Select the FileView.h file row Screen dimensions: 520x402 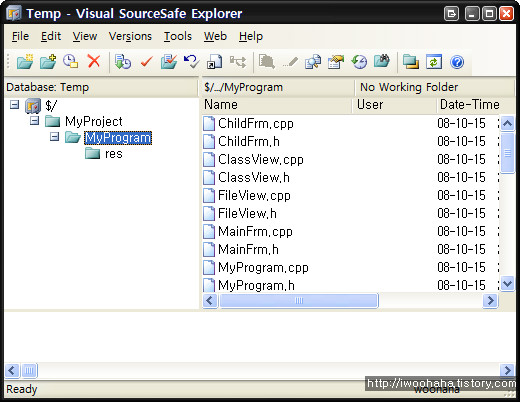(350, 213)
